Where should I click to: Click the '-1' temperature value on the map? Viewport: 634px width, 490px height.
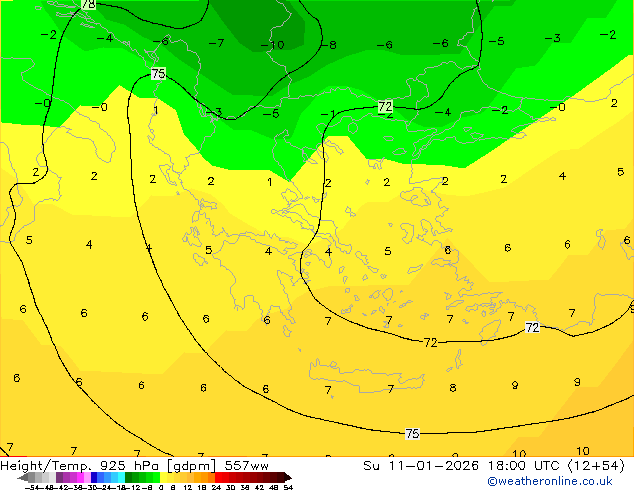coord(328,114)
